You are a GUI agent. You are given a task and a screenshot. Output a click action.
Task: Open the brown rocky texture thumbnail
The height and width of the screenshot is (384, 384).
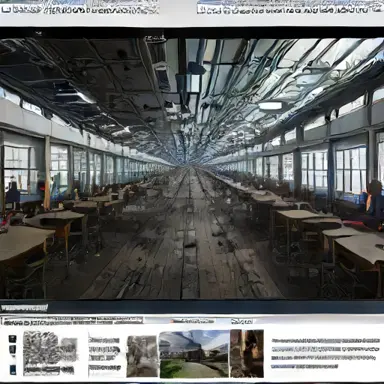pyautogui.click(x=247, y=353)
